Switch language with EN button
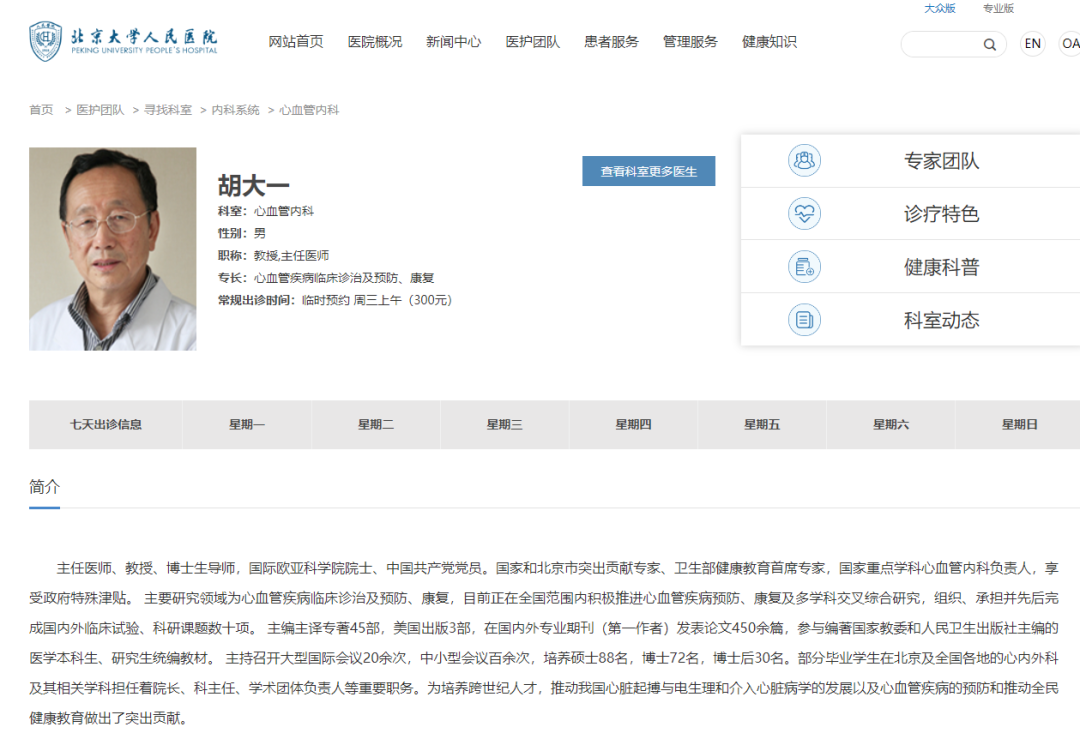This screenshot has width=1080, height=745. tap(1032, 43)
